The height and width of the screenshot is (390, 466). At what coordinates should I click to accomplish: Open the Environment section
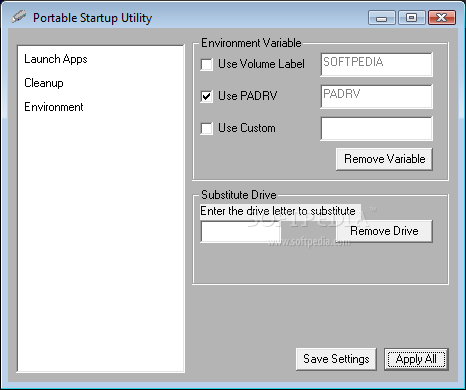pos(54,107)
